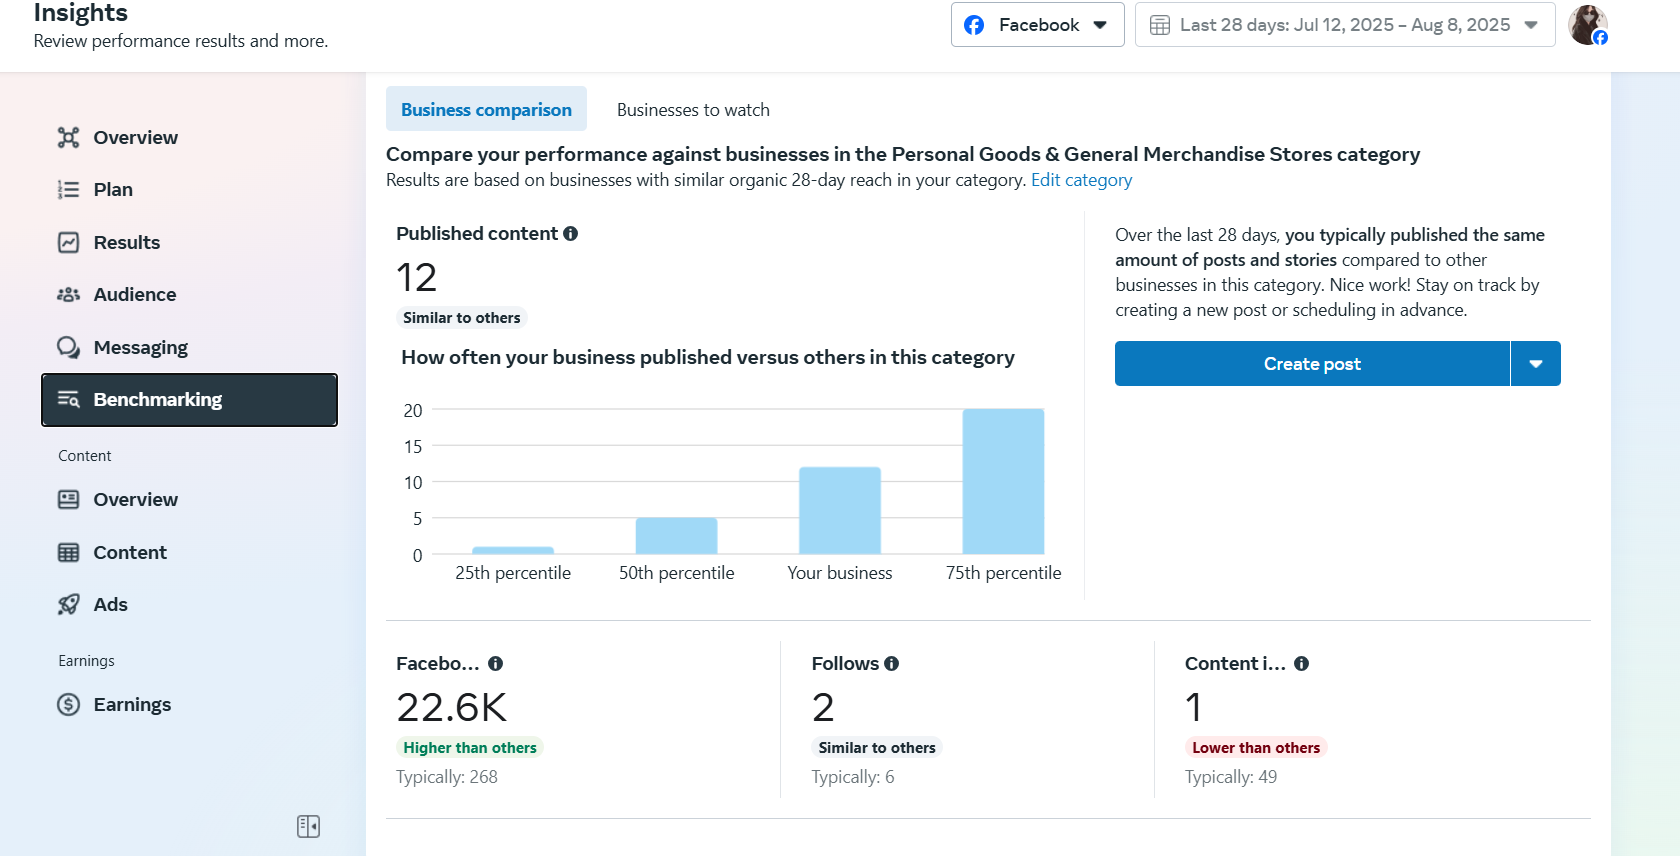The height and width of the screenshot is (856, 1680).
Task: Click the Content interactions info icon
Action: coord(1301,664)
